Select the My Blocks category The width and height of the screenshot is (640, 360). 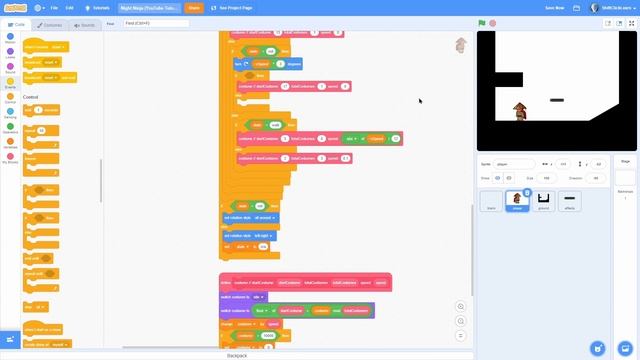click(10, 159)
